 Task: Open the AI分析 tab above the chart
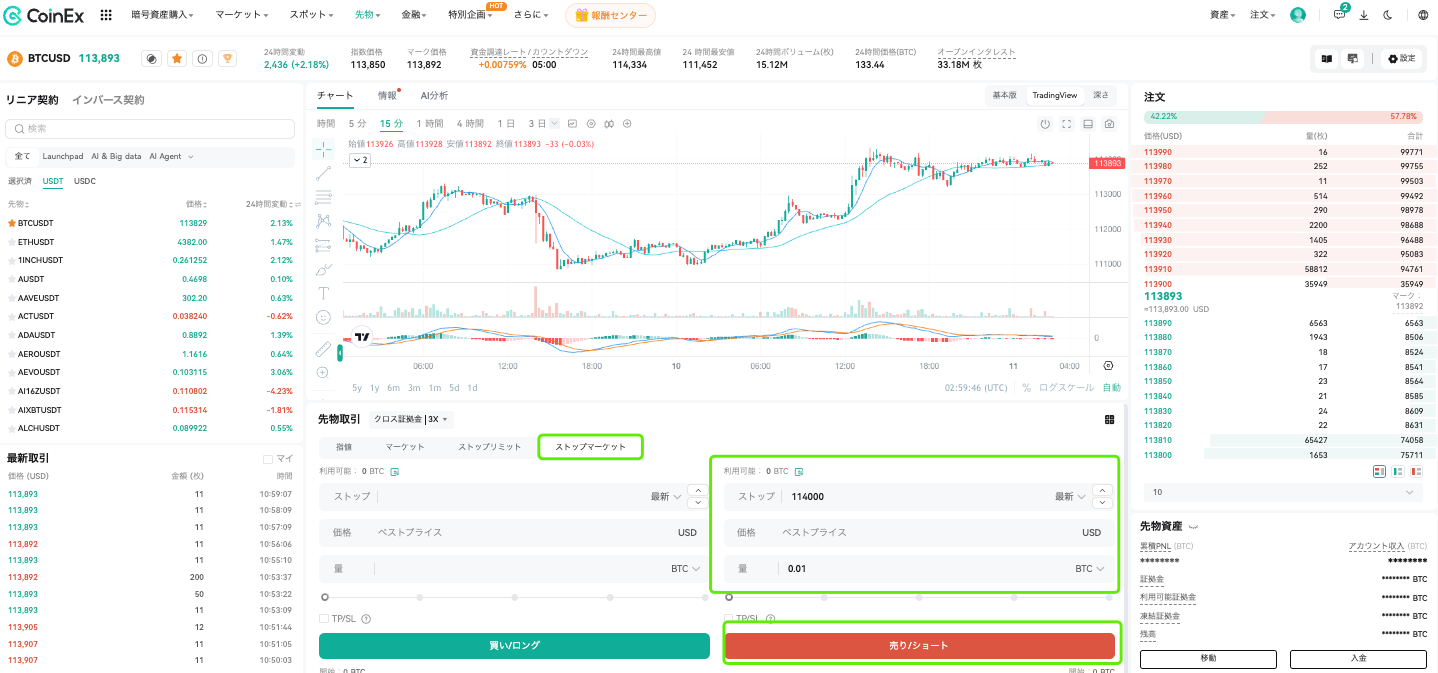point(434,96)
